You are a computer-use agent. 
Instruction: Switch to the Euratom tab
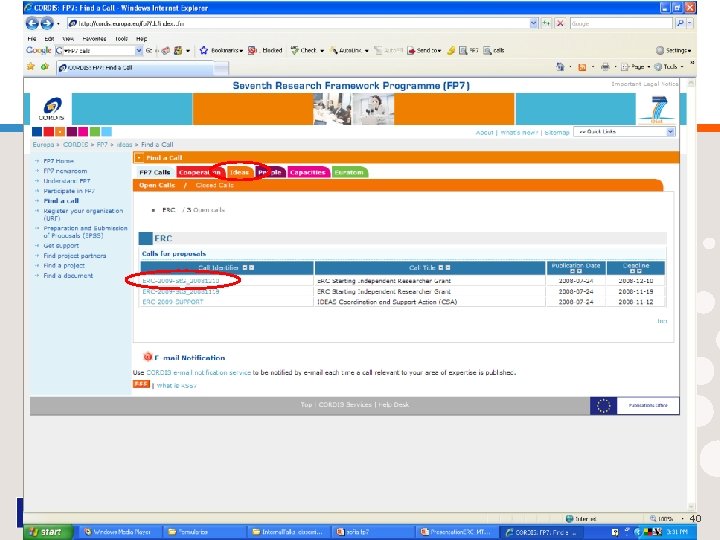[349, 172]
